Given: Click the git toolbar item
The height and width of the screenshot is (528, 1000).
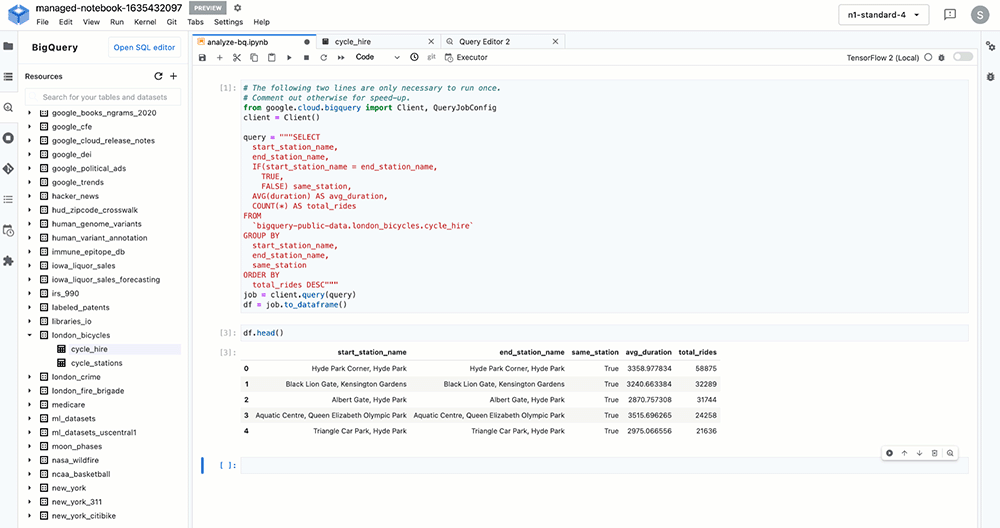Looking at the screenshot, I should click(x=432, y=57).
